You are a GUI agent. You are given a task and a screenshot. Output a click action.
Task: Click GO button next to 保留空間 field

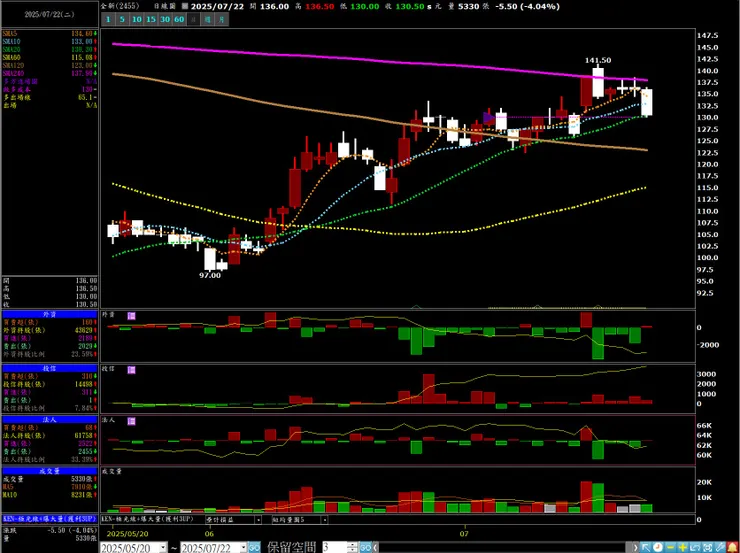point(366,547)
